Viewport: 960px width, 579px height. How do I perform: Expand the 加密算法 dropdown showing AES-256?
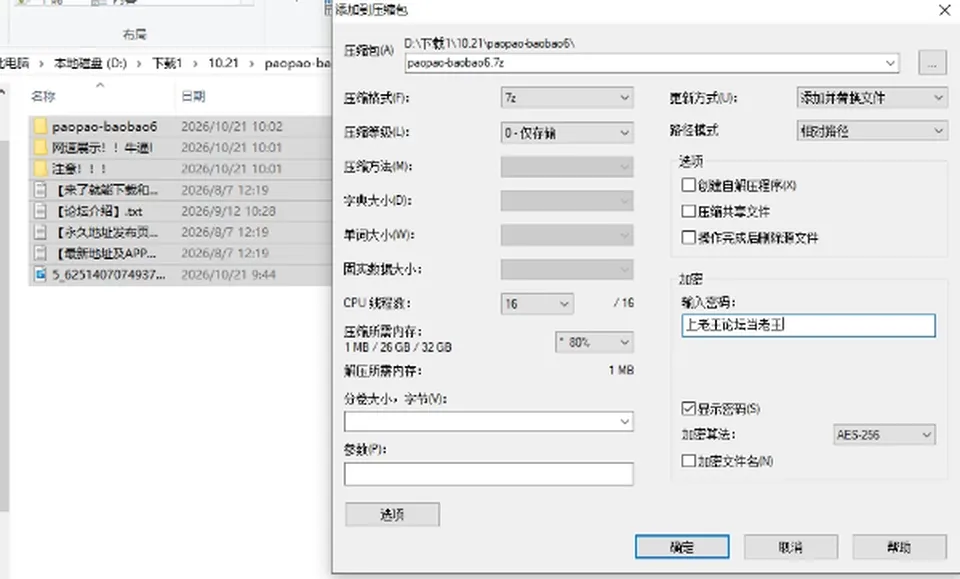[x=884, y=435]
